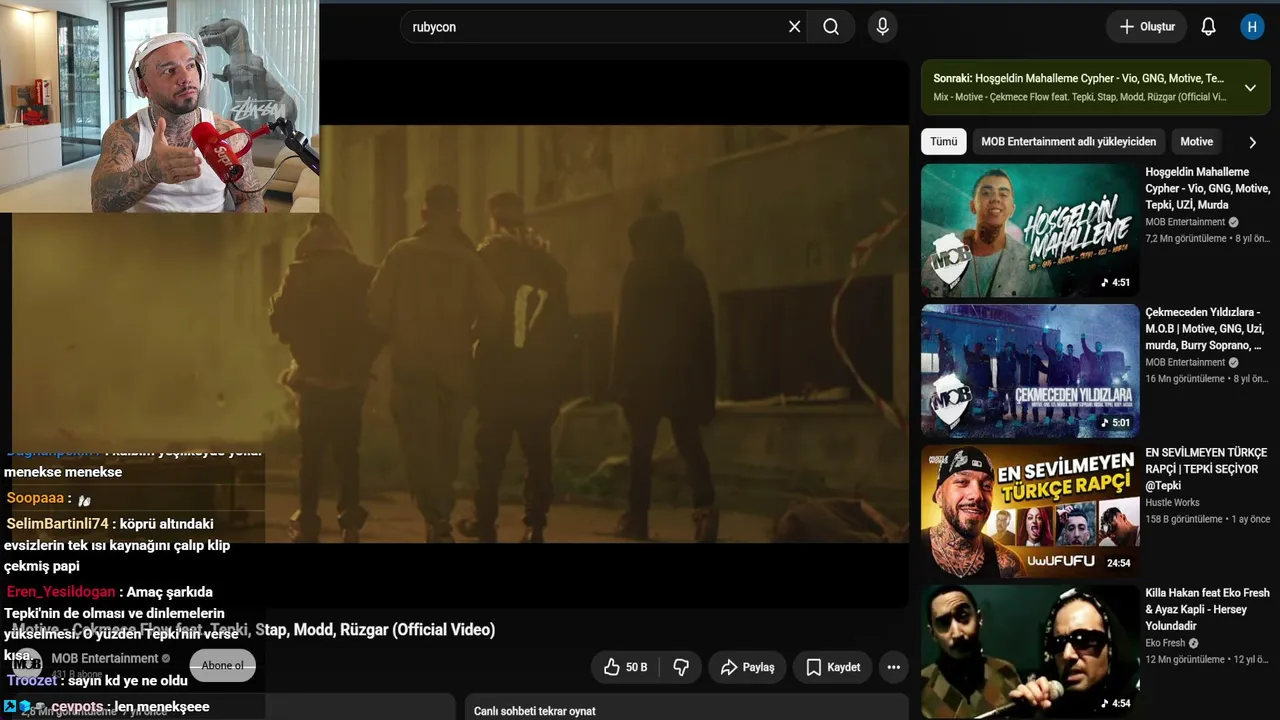Open the En Sevilmeyen Türkçe Rapçi thumbnail

click(x=1030, y=511)
